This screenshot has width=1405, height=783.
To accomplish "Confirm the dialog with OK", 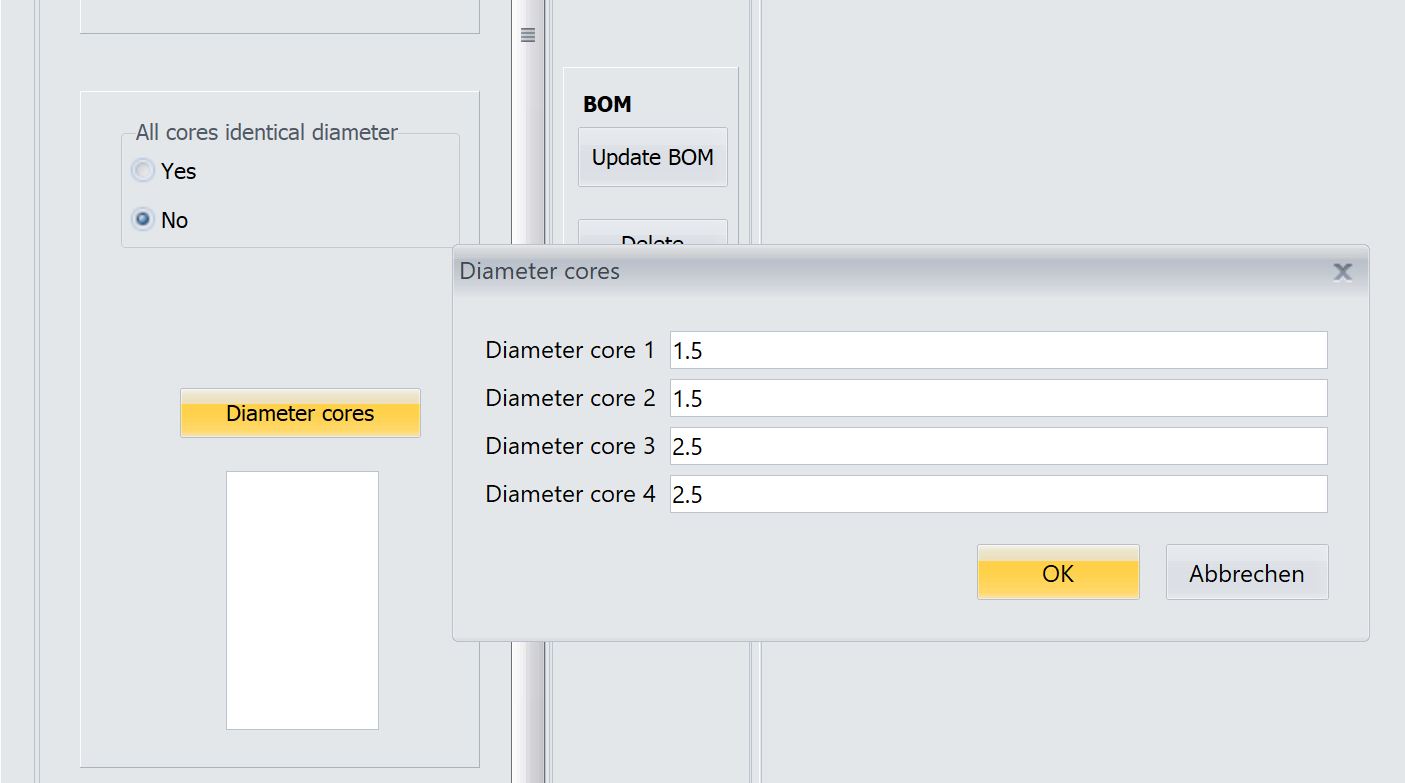I will point(1057,573).
